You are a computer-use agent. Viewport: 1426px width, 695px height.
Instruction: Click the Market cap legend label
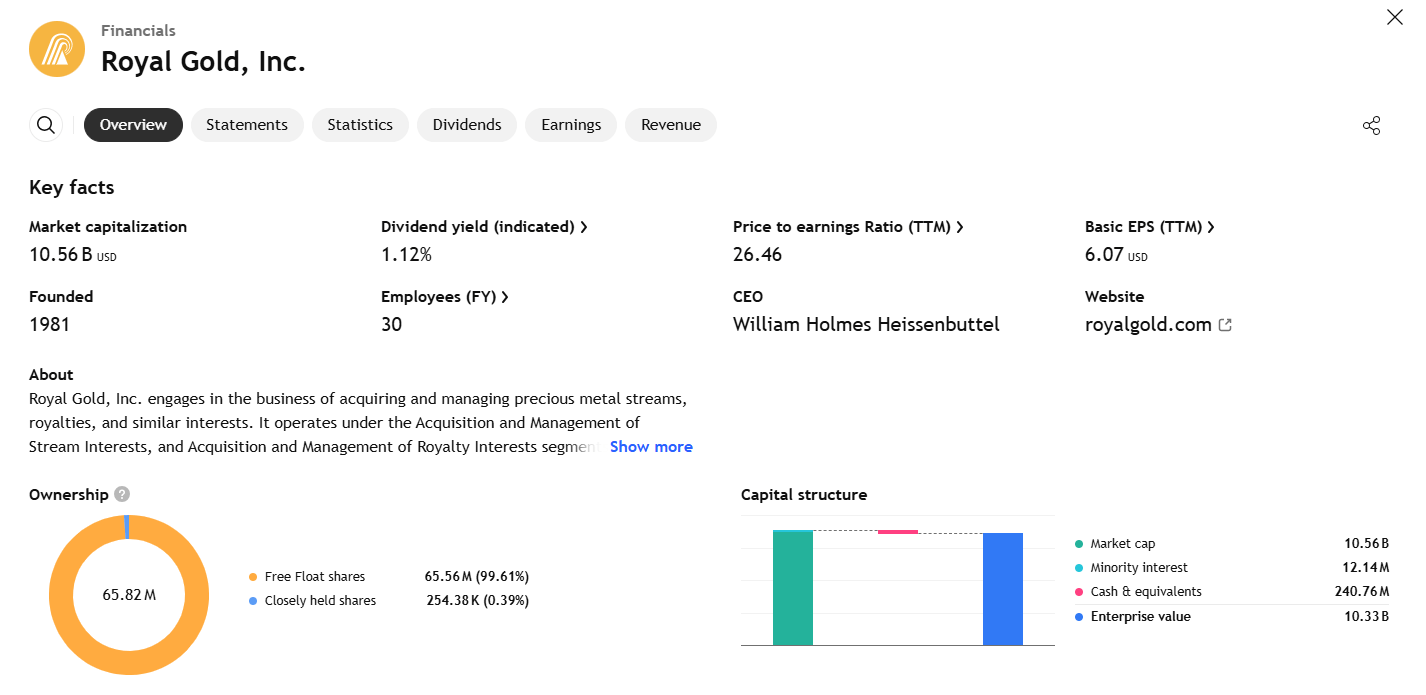coord(1122,544)
